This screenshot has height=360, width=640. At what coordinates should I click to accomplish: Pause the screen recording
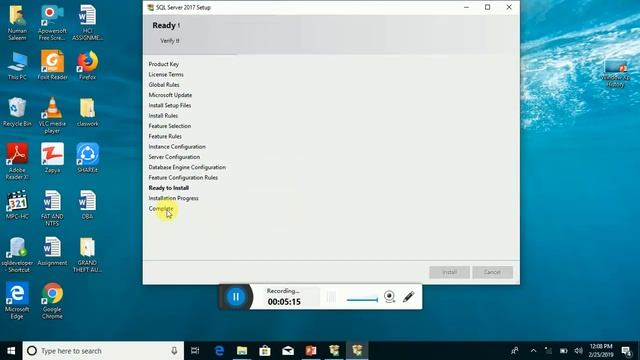(236, 297)
